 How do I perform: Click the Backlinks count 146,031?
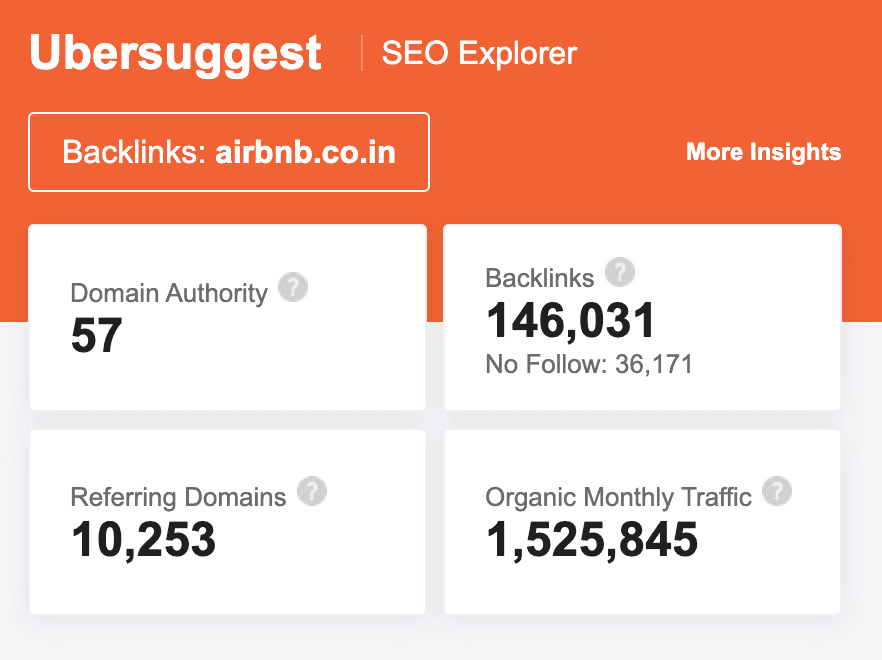[x=570, y=320]
